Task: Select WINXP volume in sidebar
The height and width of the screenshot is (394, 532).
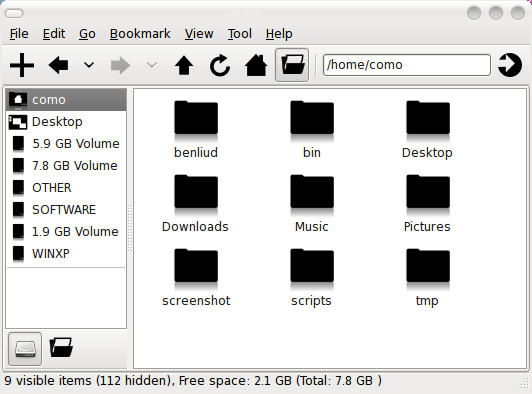Action: point(66,254)
